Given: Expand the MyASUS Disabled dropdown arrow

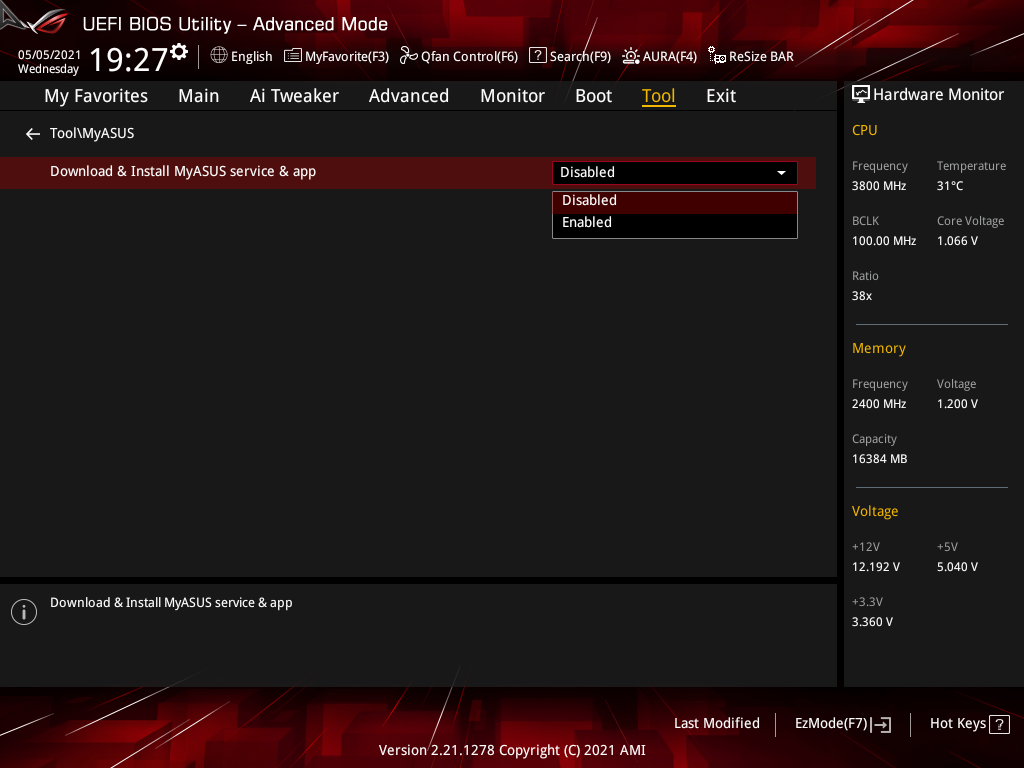Looking at the screenshot, I should [x=781, y=173].
